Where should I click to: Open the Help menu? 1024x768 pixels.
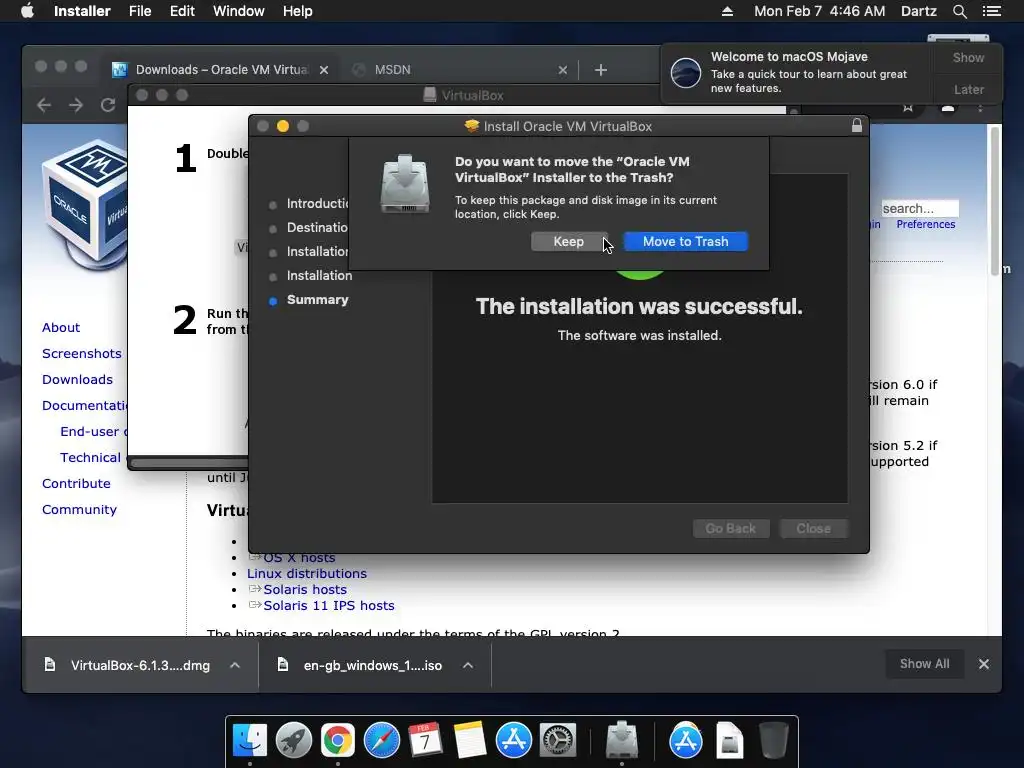click(x=297, y=11)
